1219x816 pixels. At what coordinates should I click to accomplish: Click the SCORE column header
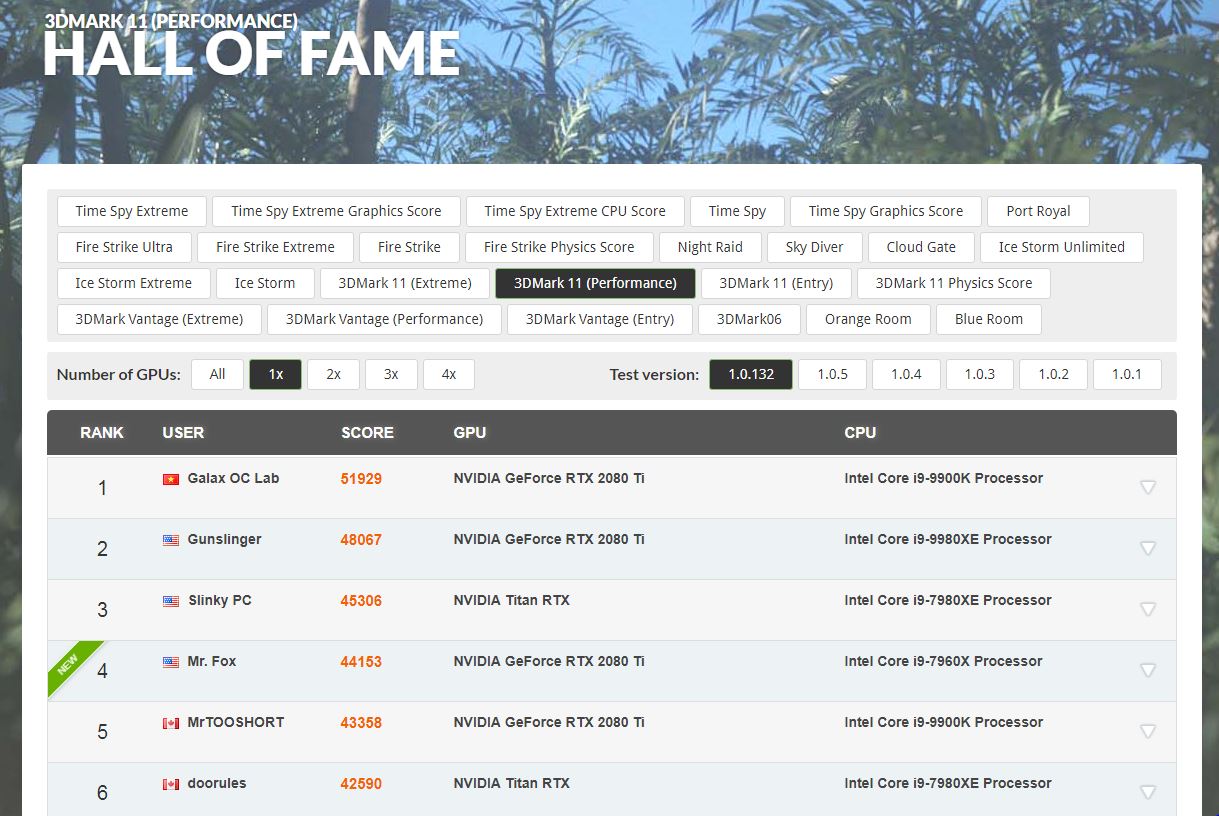click(x=367, y=433)
